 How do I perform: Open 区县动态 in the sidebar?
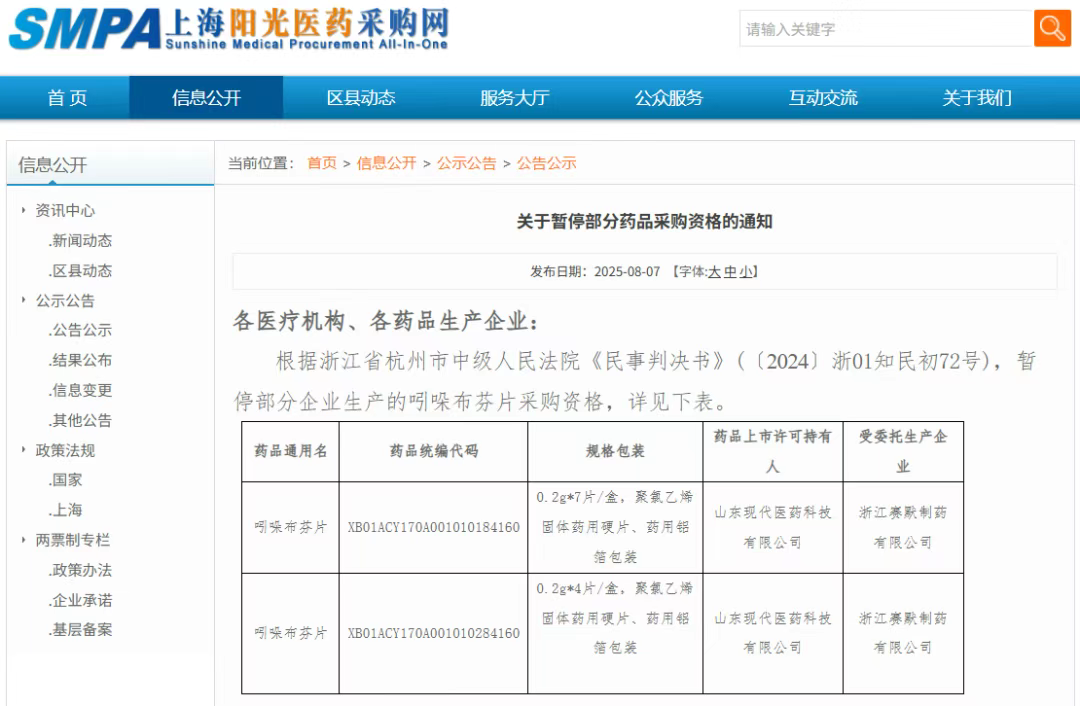coord(81,271)
